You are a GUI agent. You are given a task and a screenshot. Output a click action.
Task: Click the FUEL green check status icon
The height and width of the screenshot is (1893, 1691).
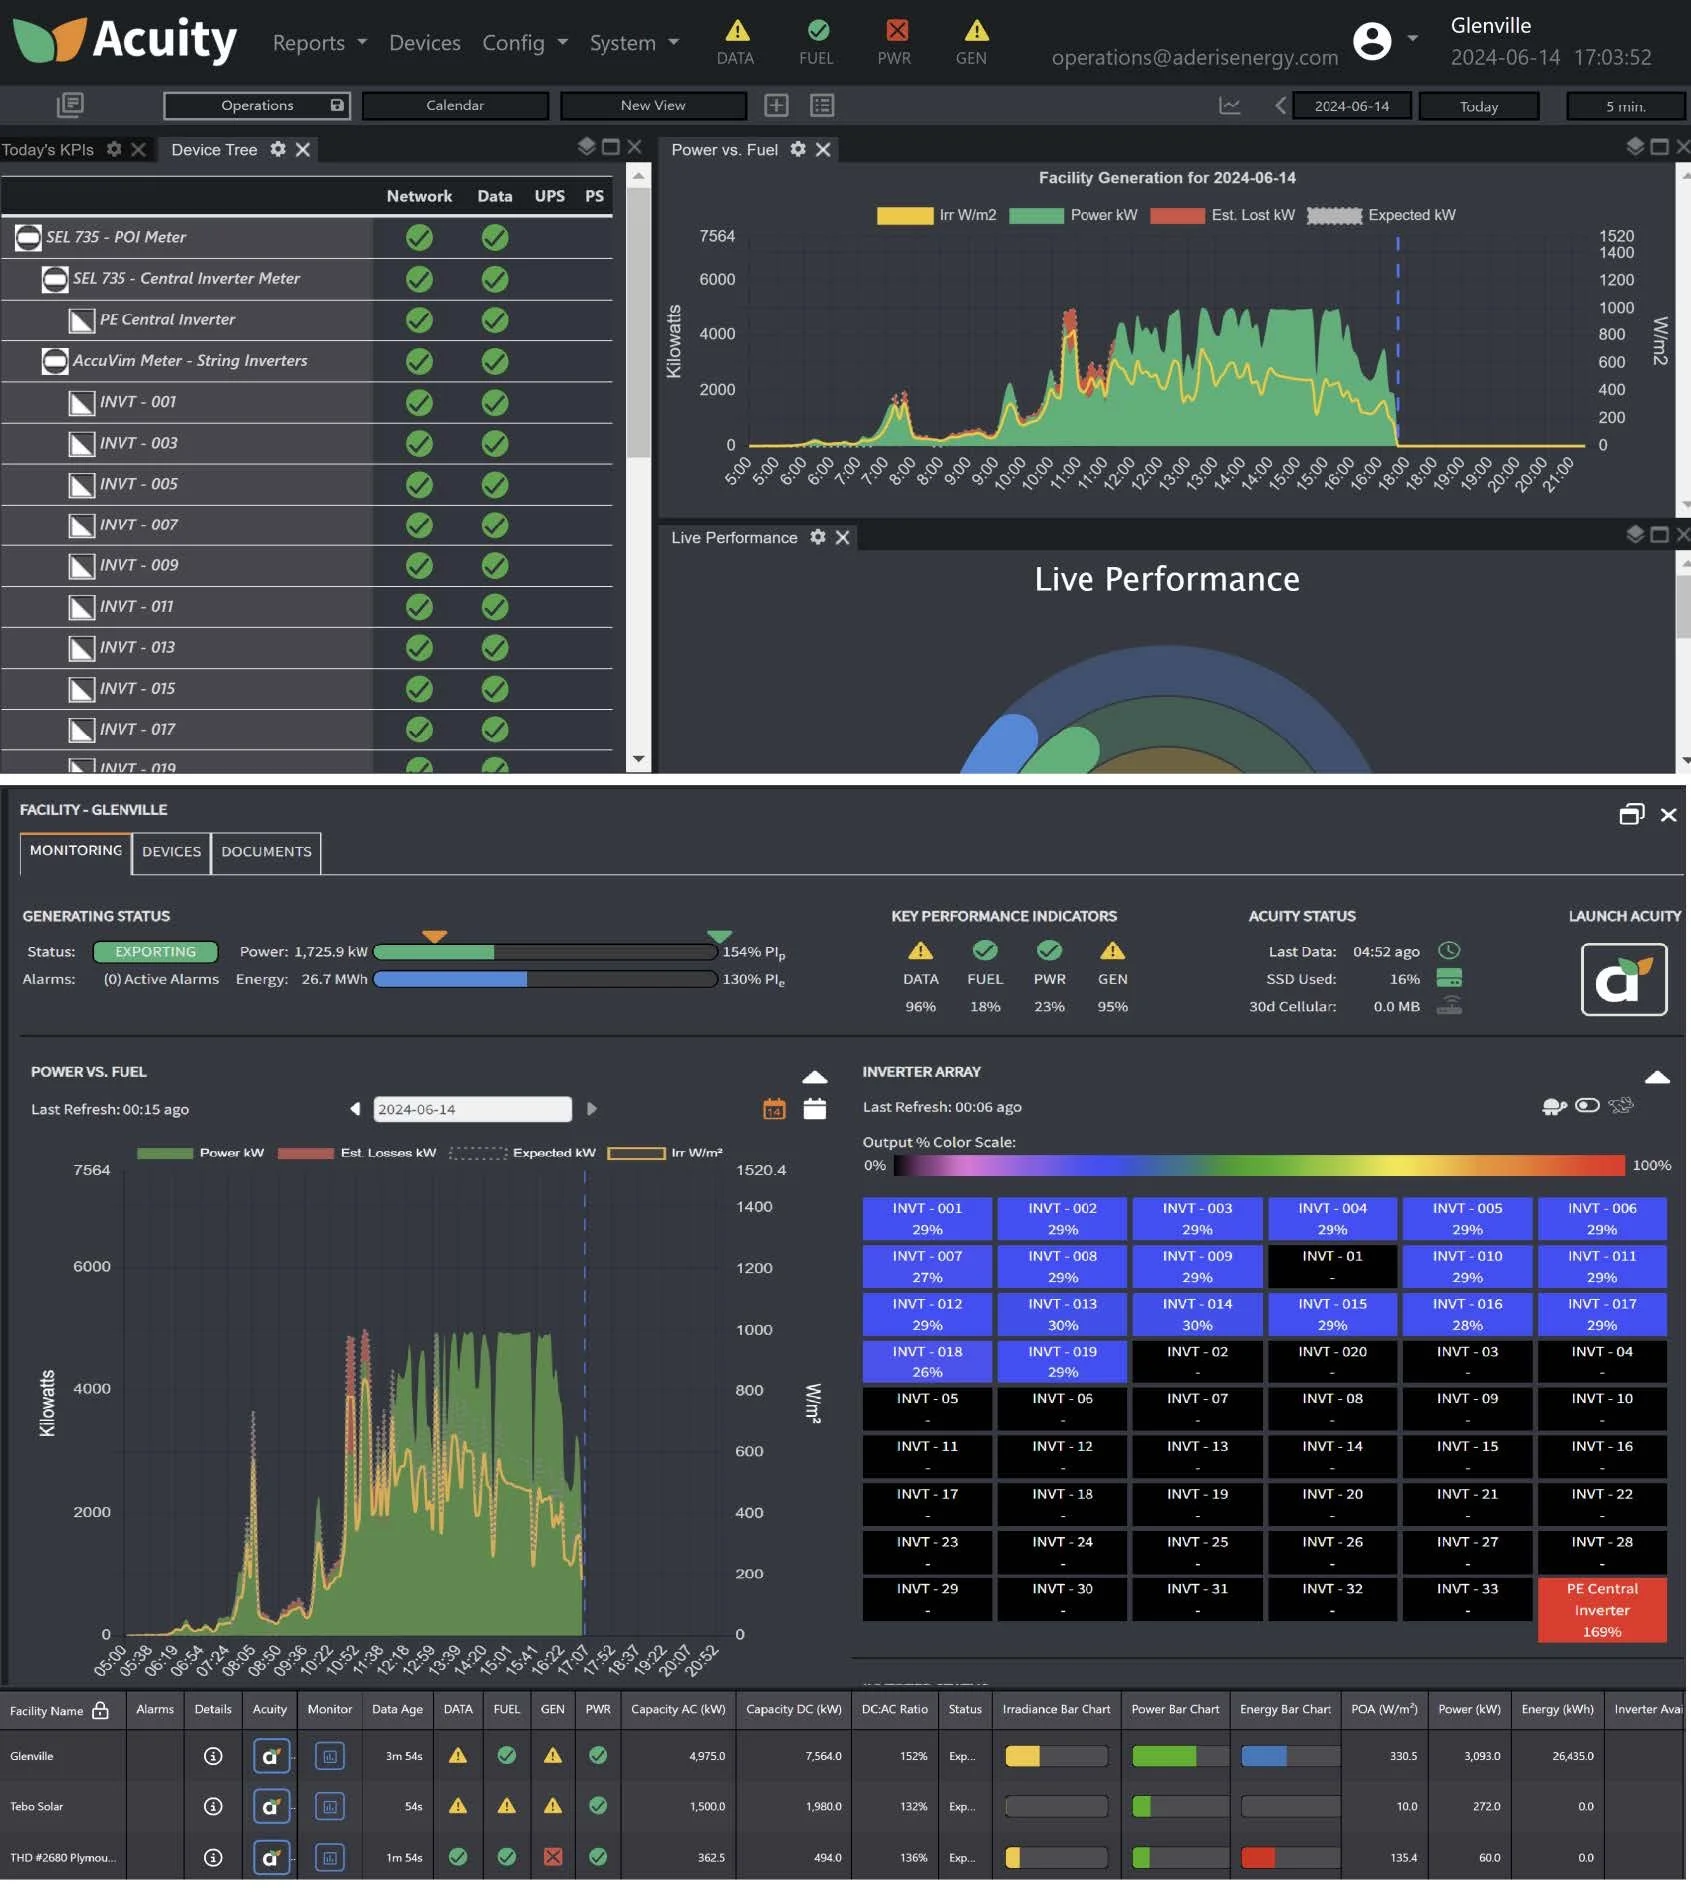click(817, 30)
